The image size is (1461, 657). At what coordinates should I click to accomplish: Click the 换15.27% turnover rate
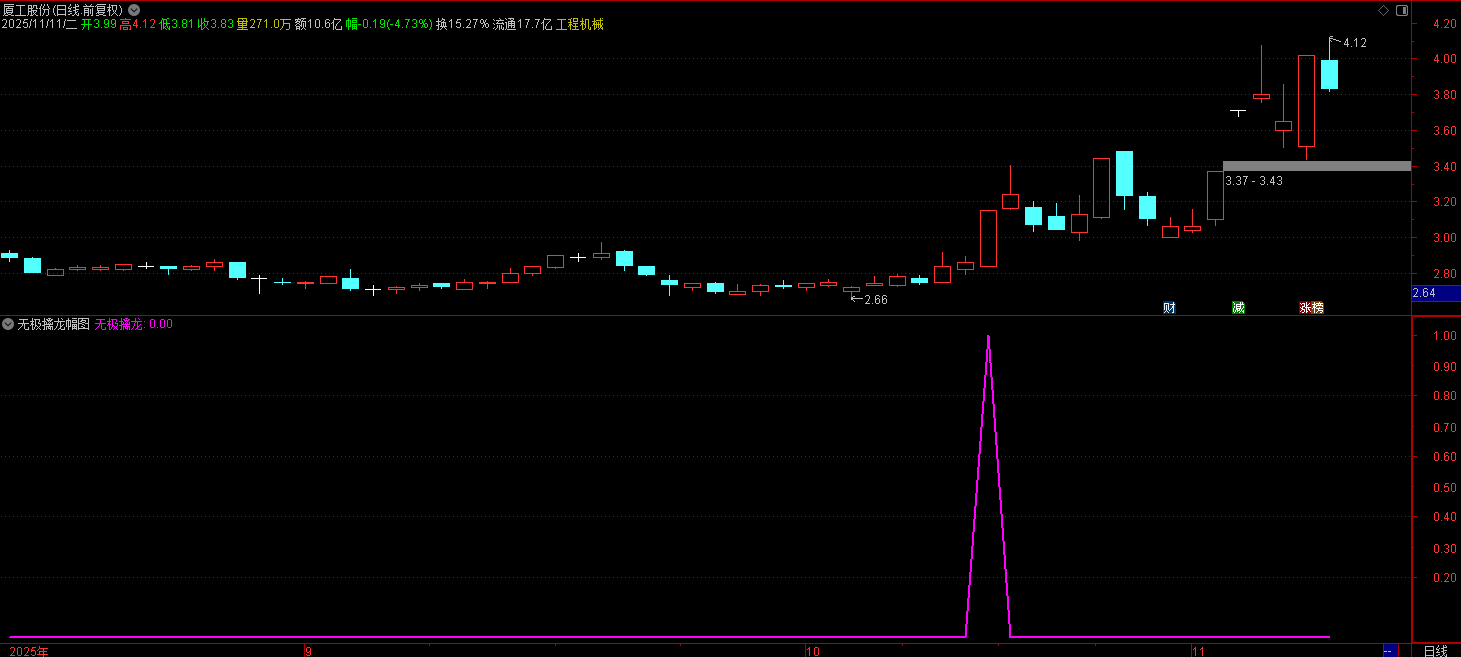462,24
